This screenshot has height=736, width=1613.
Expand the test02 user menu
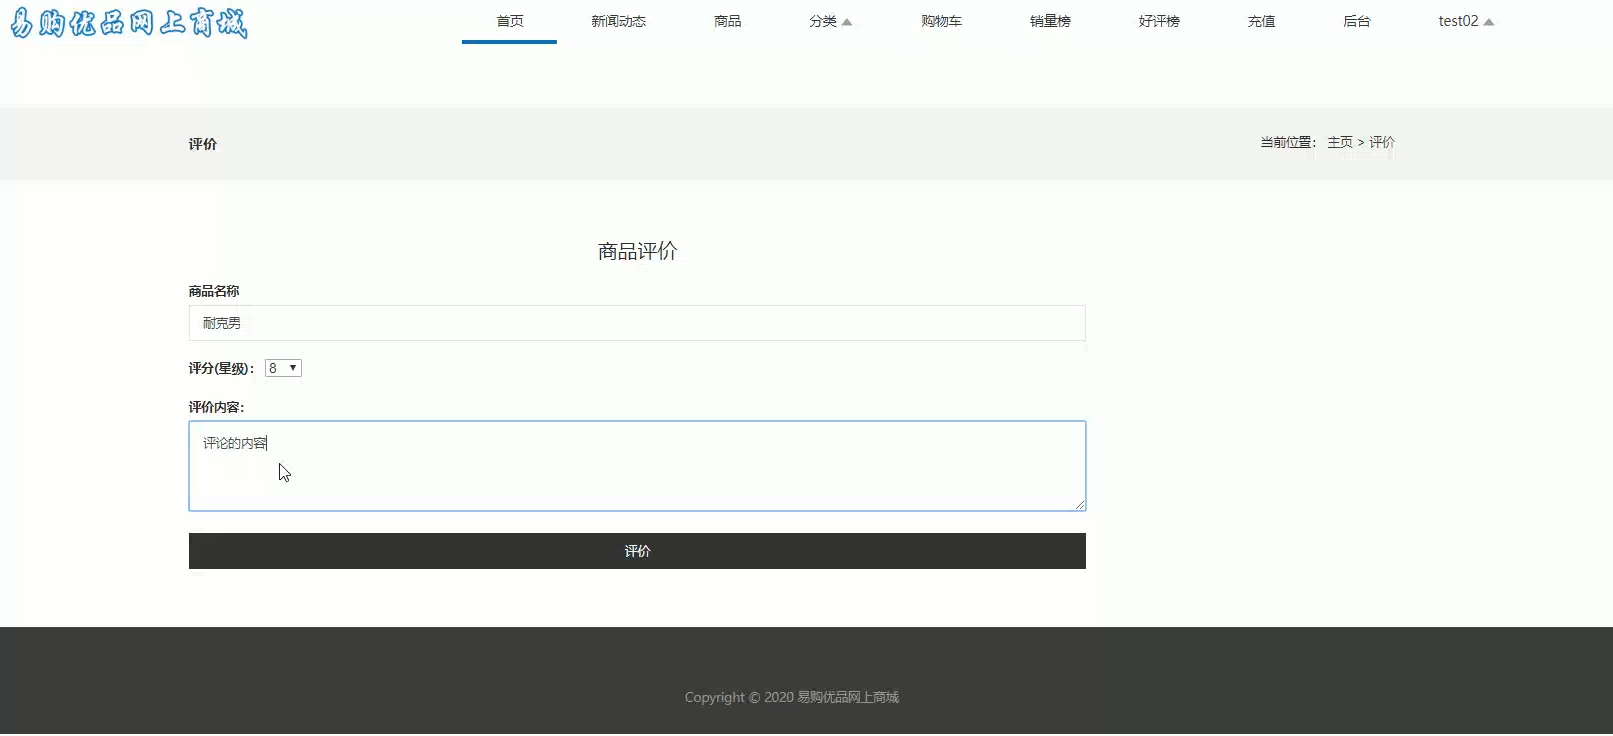coord(1466,21)
